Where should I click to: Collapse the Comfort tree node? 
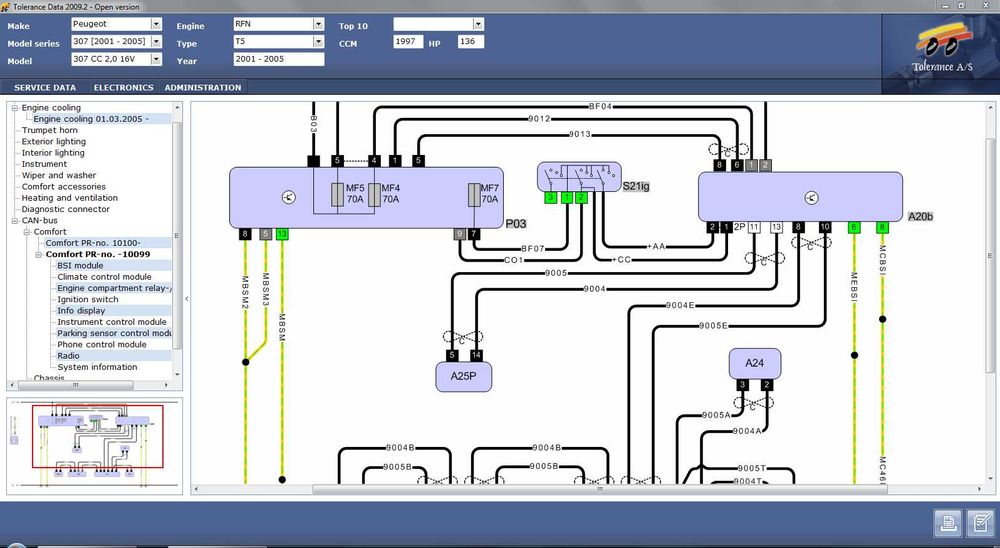27,232
